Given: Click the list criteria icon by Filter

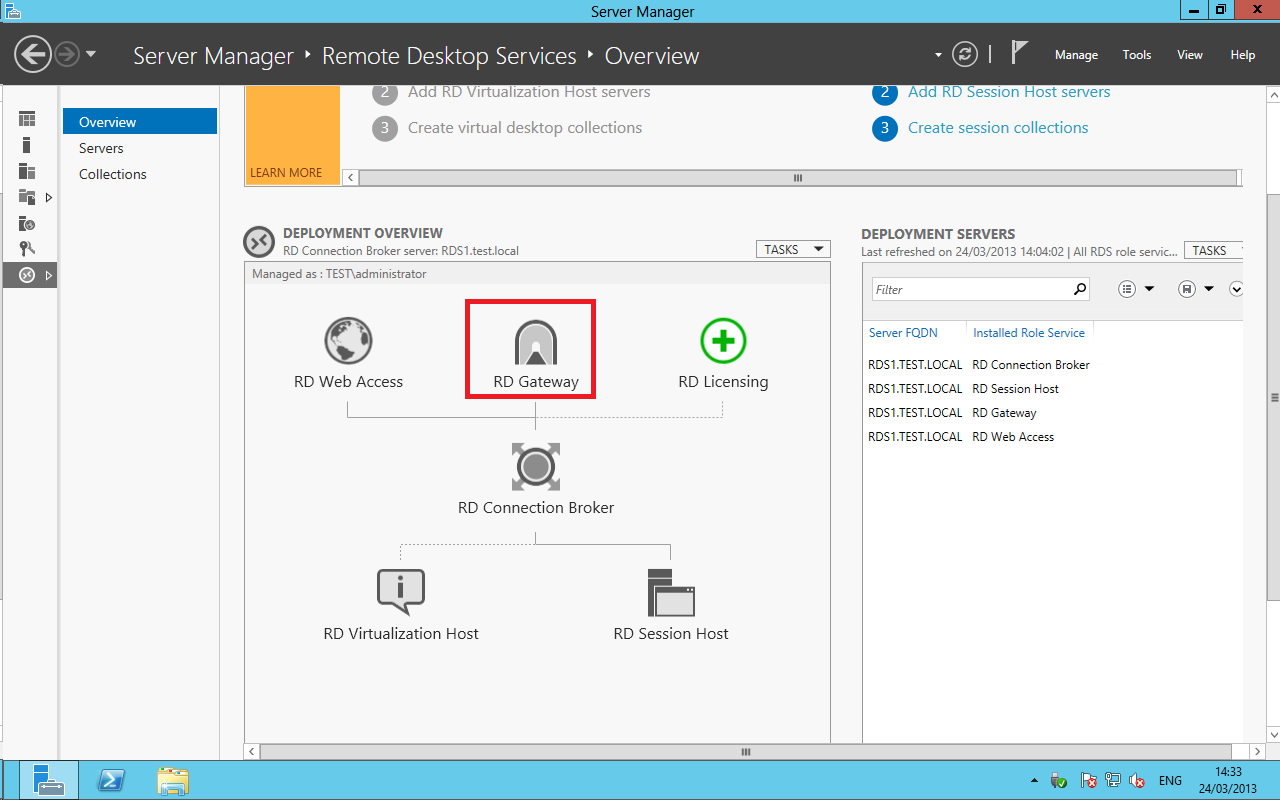Looking at the screenshot, I should (x=1127, y=289).
